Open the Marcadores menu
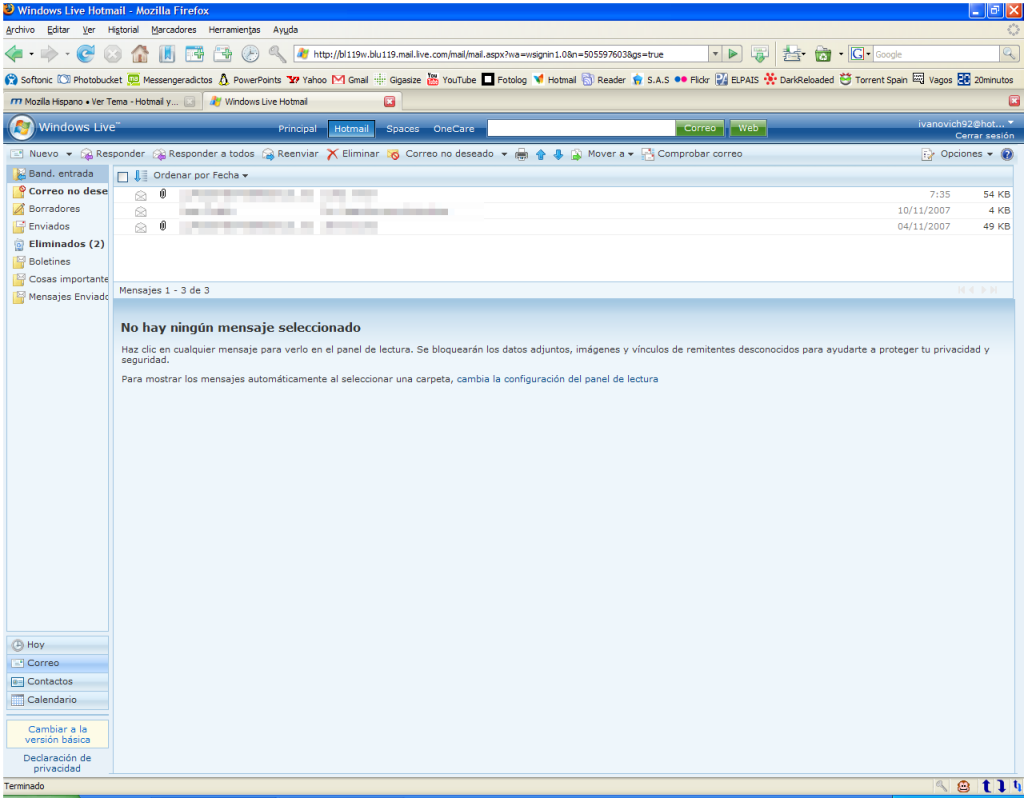This screenshot has height=798, width=1024. coord(174,30)
